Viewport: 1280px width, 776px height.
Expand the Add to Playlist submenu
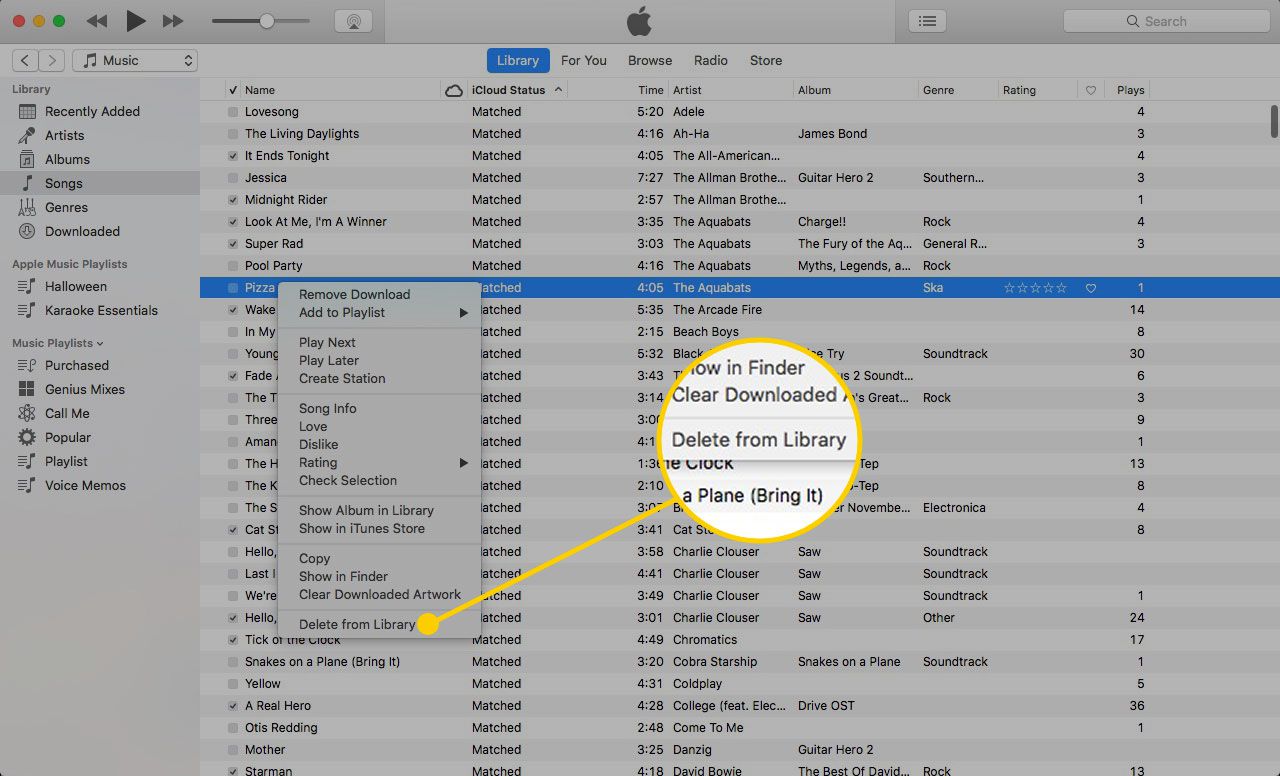click(380, 313)
